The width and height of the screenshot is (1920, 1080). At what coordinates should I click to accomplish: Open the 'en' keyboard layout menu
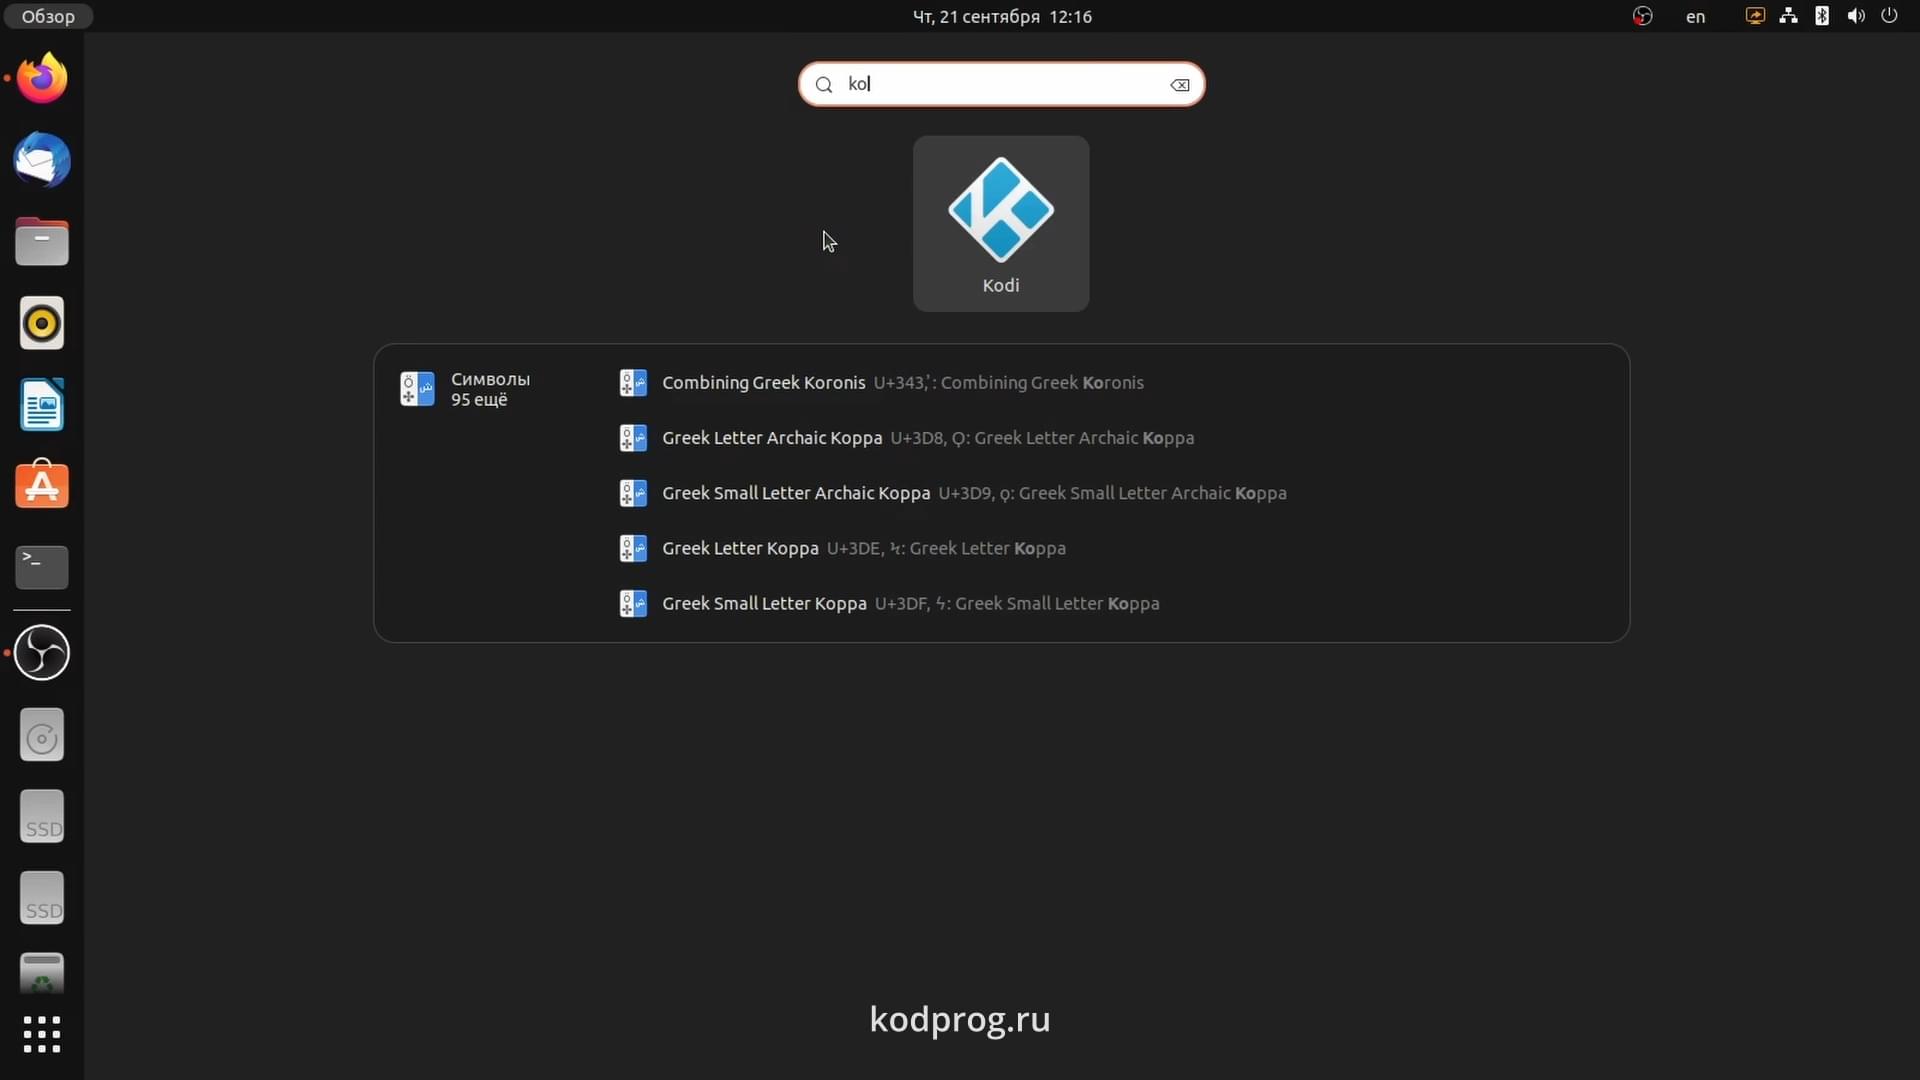tap(1695, 16)
